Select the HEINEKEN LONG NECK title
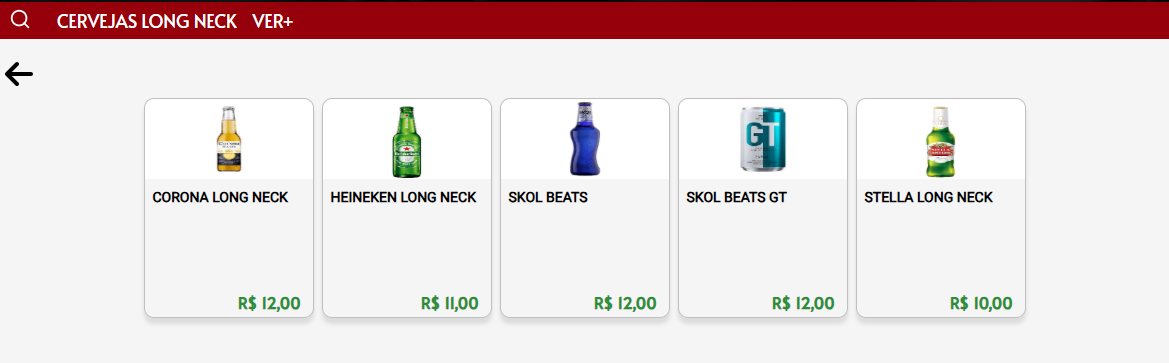The width and height of the screenshot is (1169, 363). [x=403, y=198]
